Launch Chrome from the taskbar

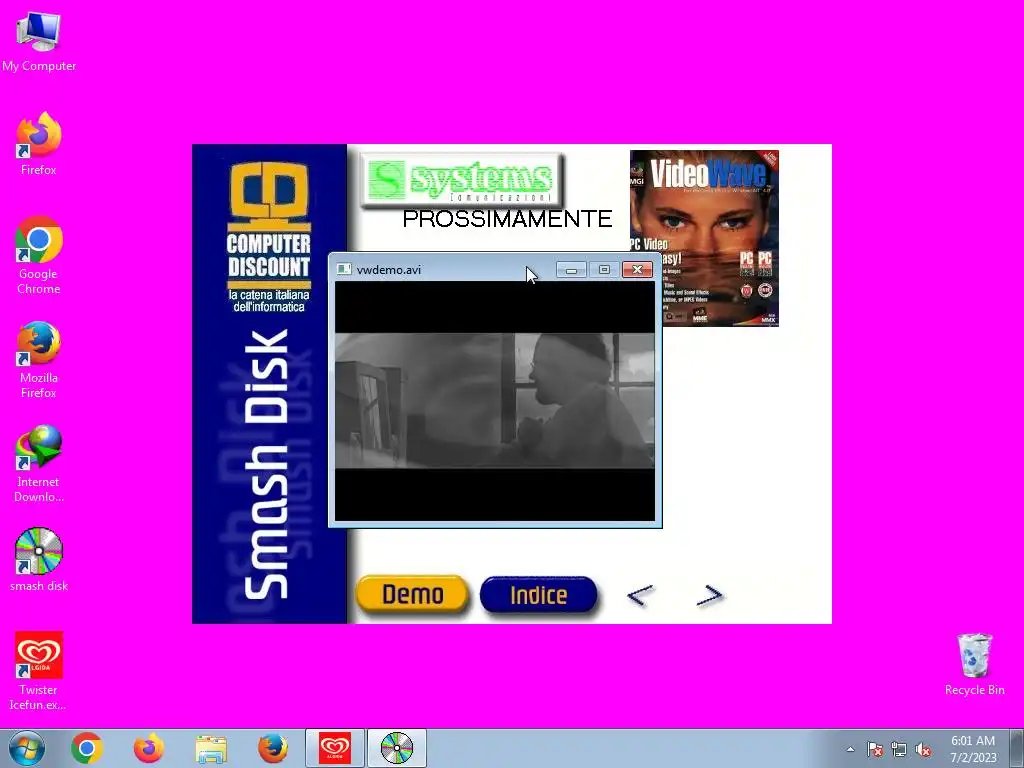87,748
